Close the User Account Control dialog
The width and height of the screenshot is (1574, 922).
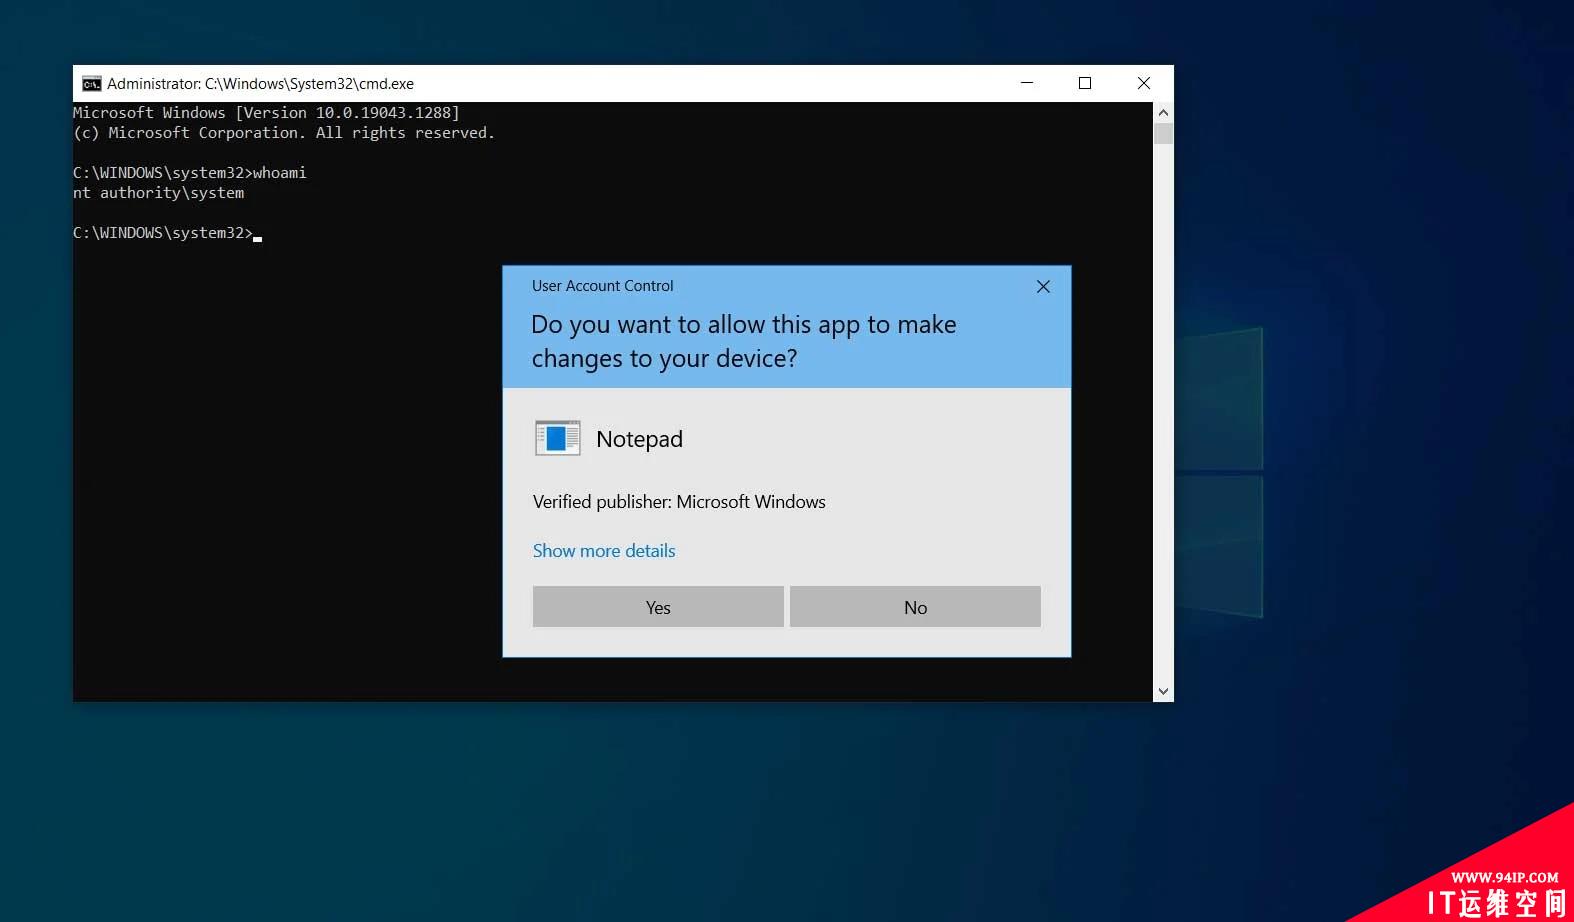(x=1043, y=287)
